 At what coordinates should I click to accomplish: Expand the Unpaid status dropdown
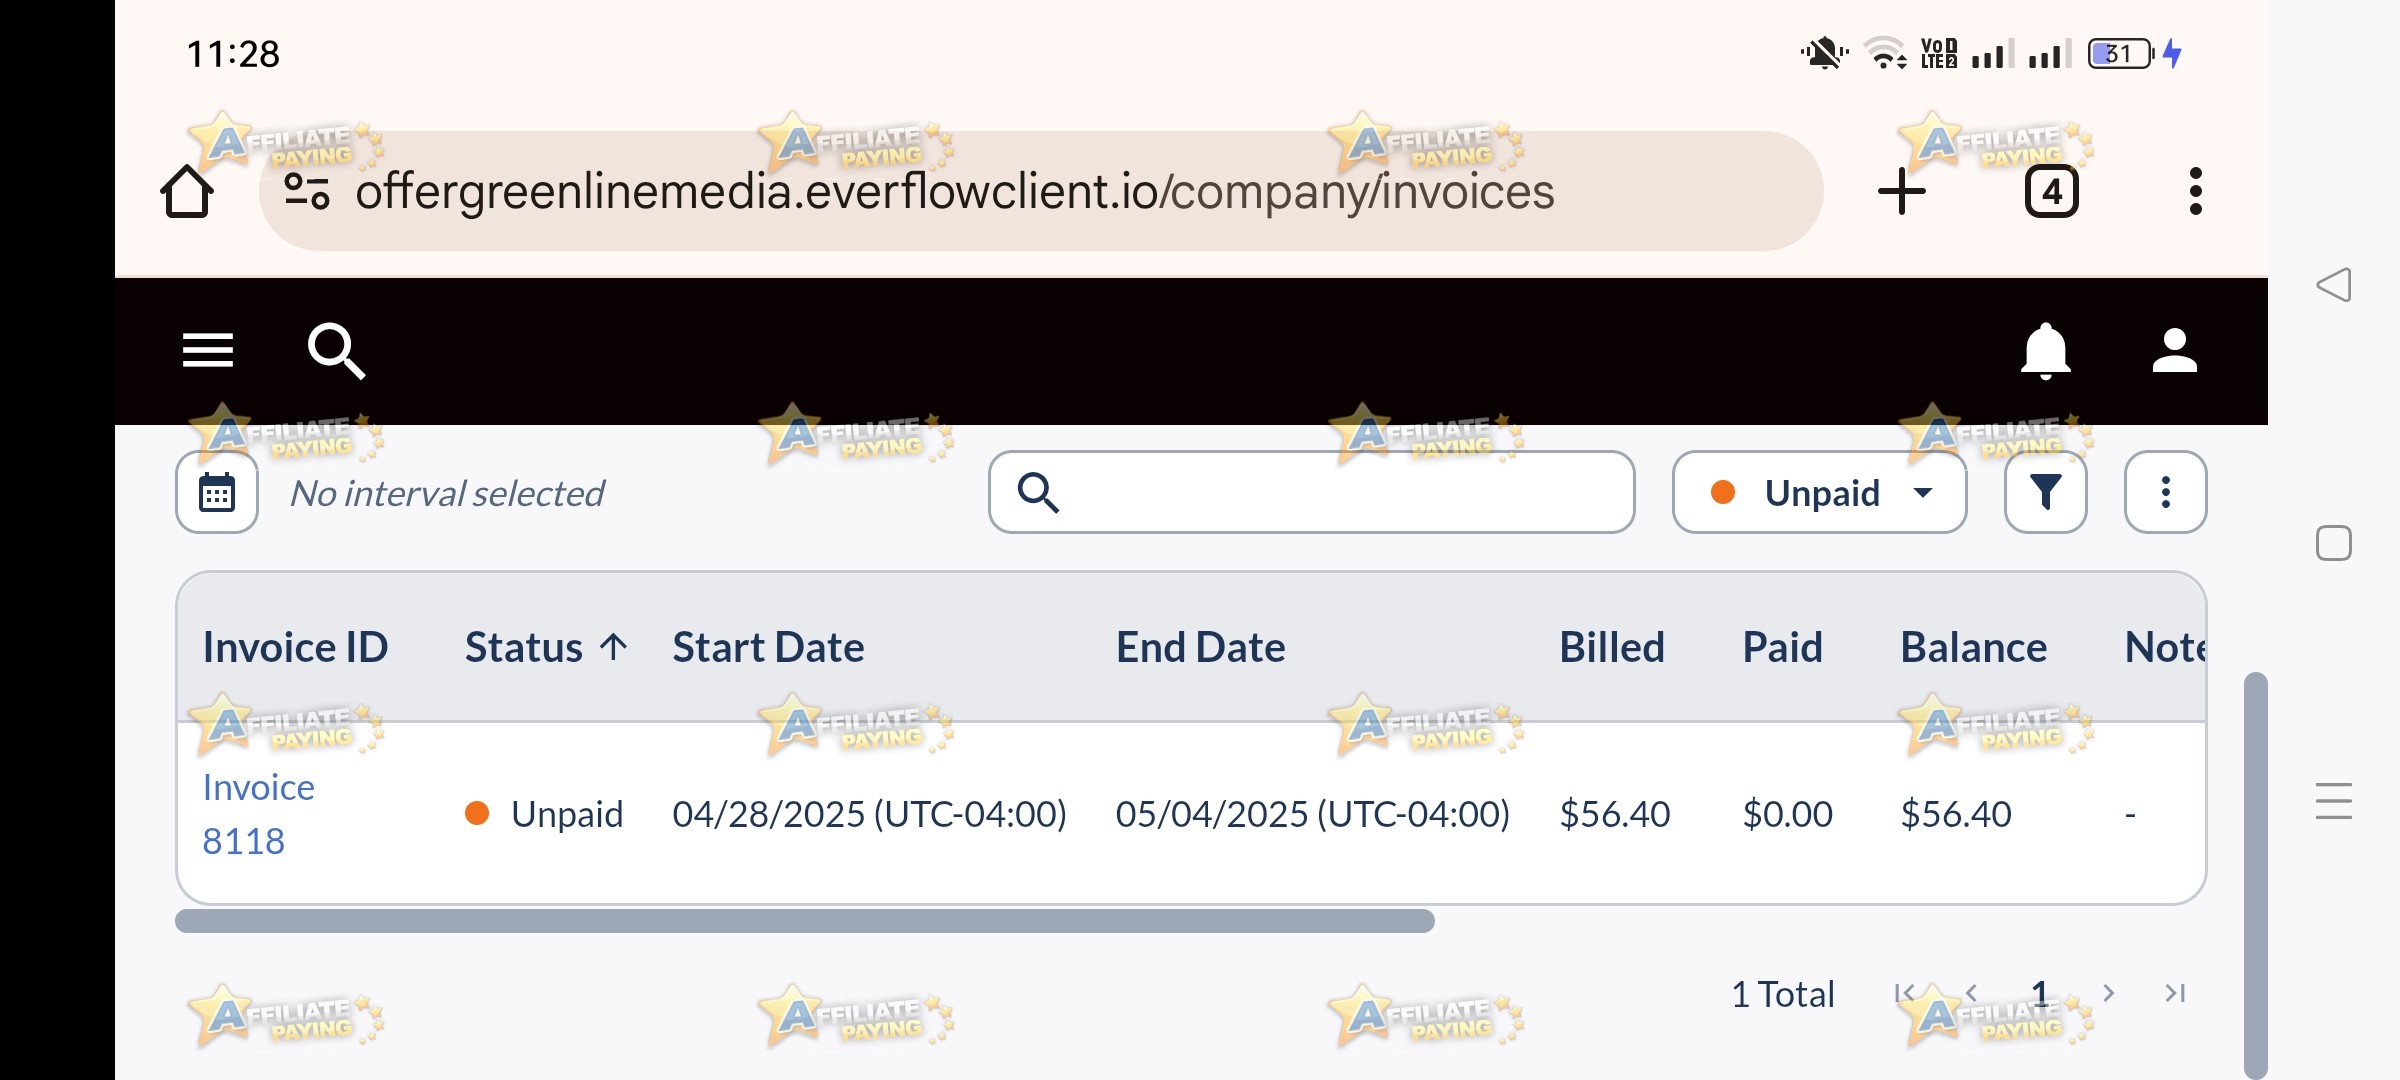pyautogui.click(x=1819, y=492)
